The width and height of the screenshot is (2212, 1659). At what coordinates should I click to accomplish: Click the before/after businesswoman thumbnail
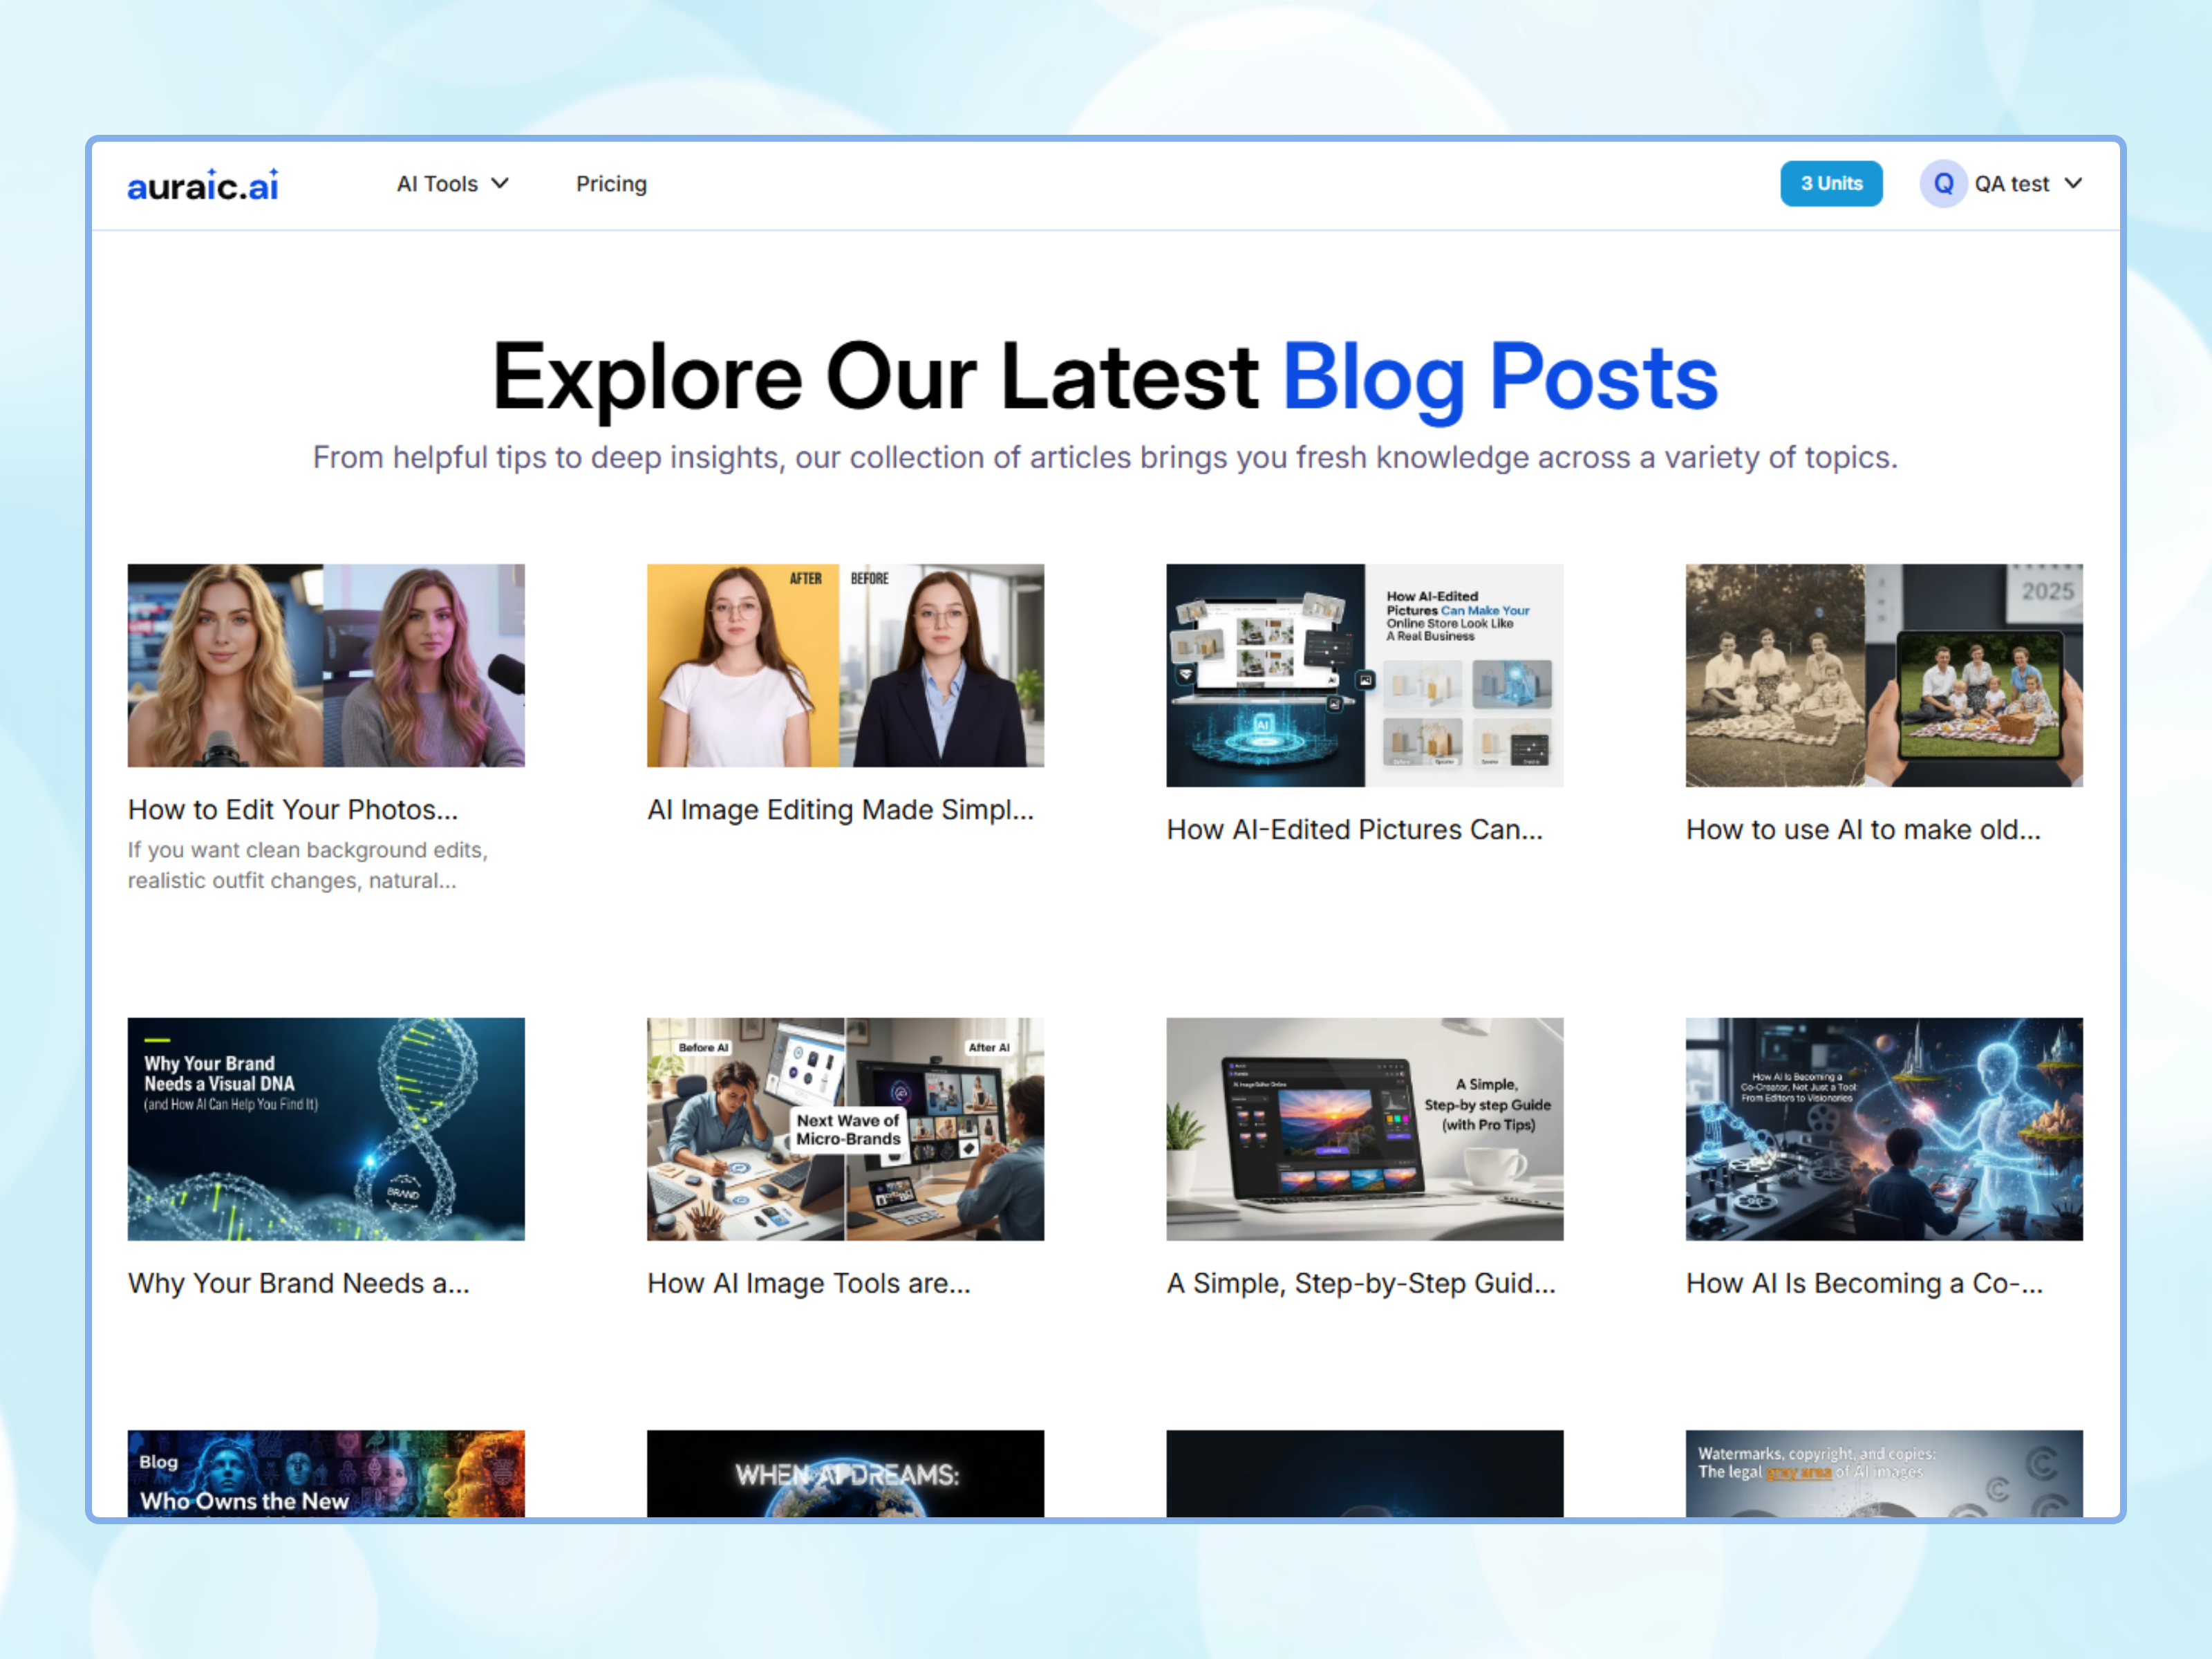pos(845,665)
